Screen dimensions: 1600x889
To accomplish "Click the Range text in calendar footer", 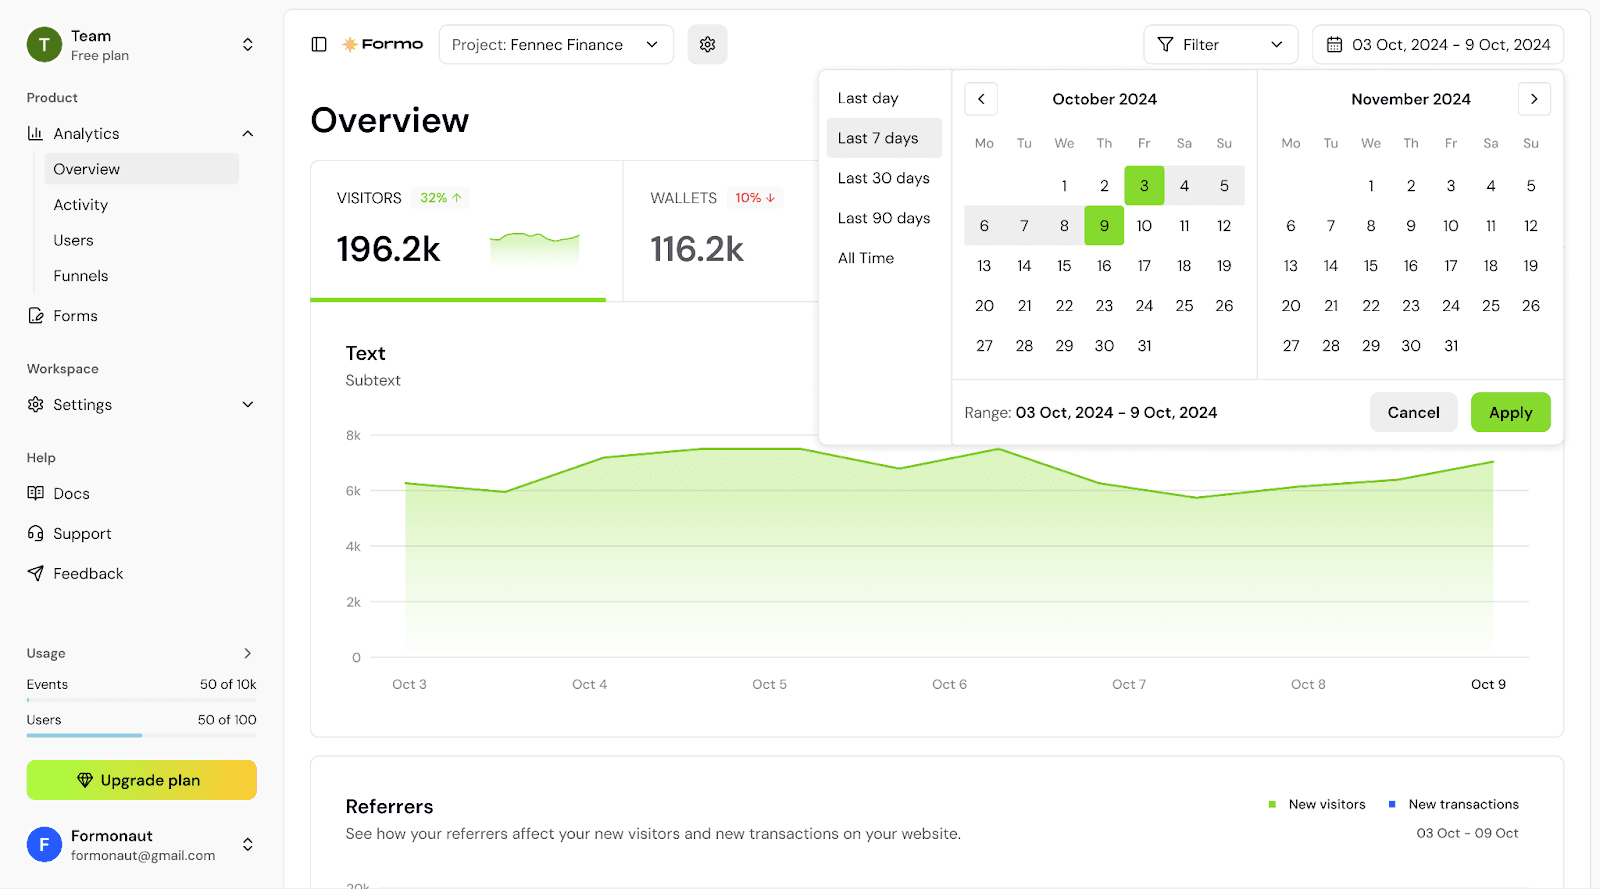I will pos(1091,412).
